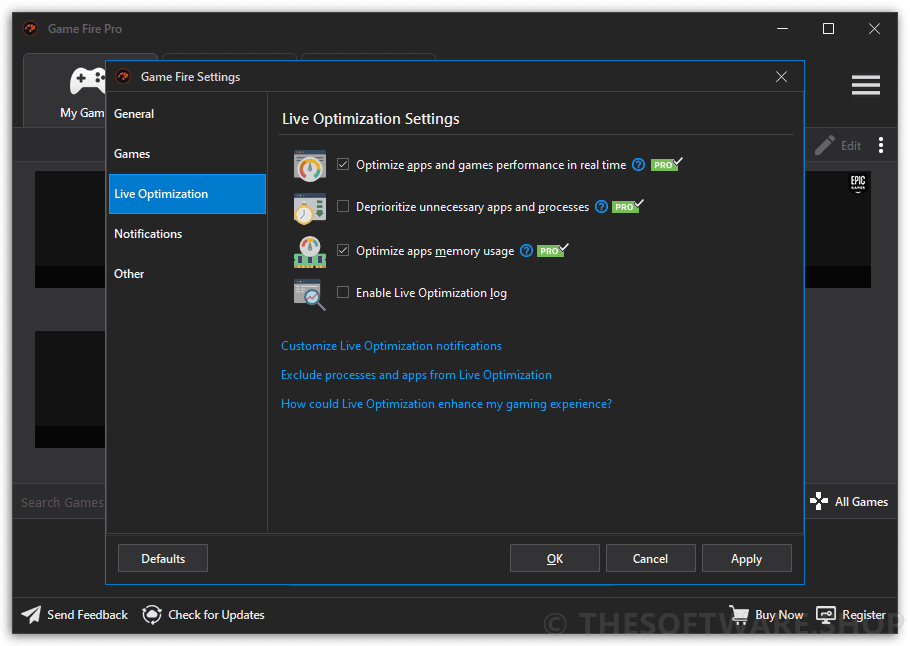This screenshot has height=646, width=910.
Task: Confirm settings with OK button
Action: pyautogui.click(x=555, y=558)
